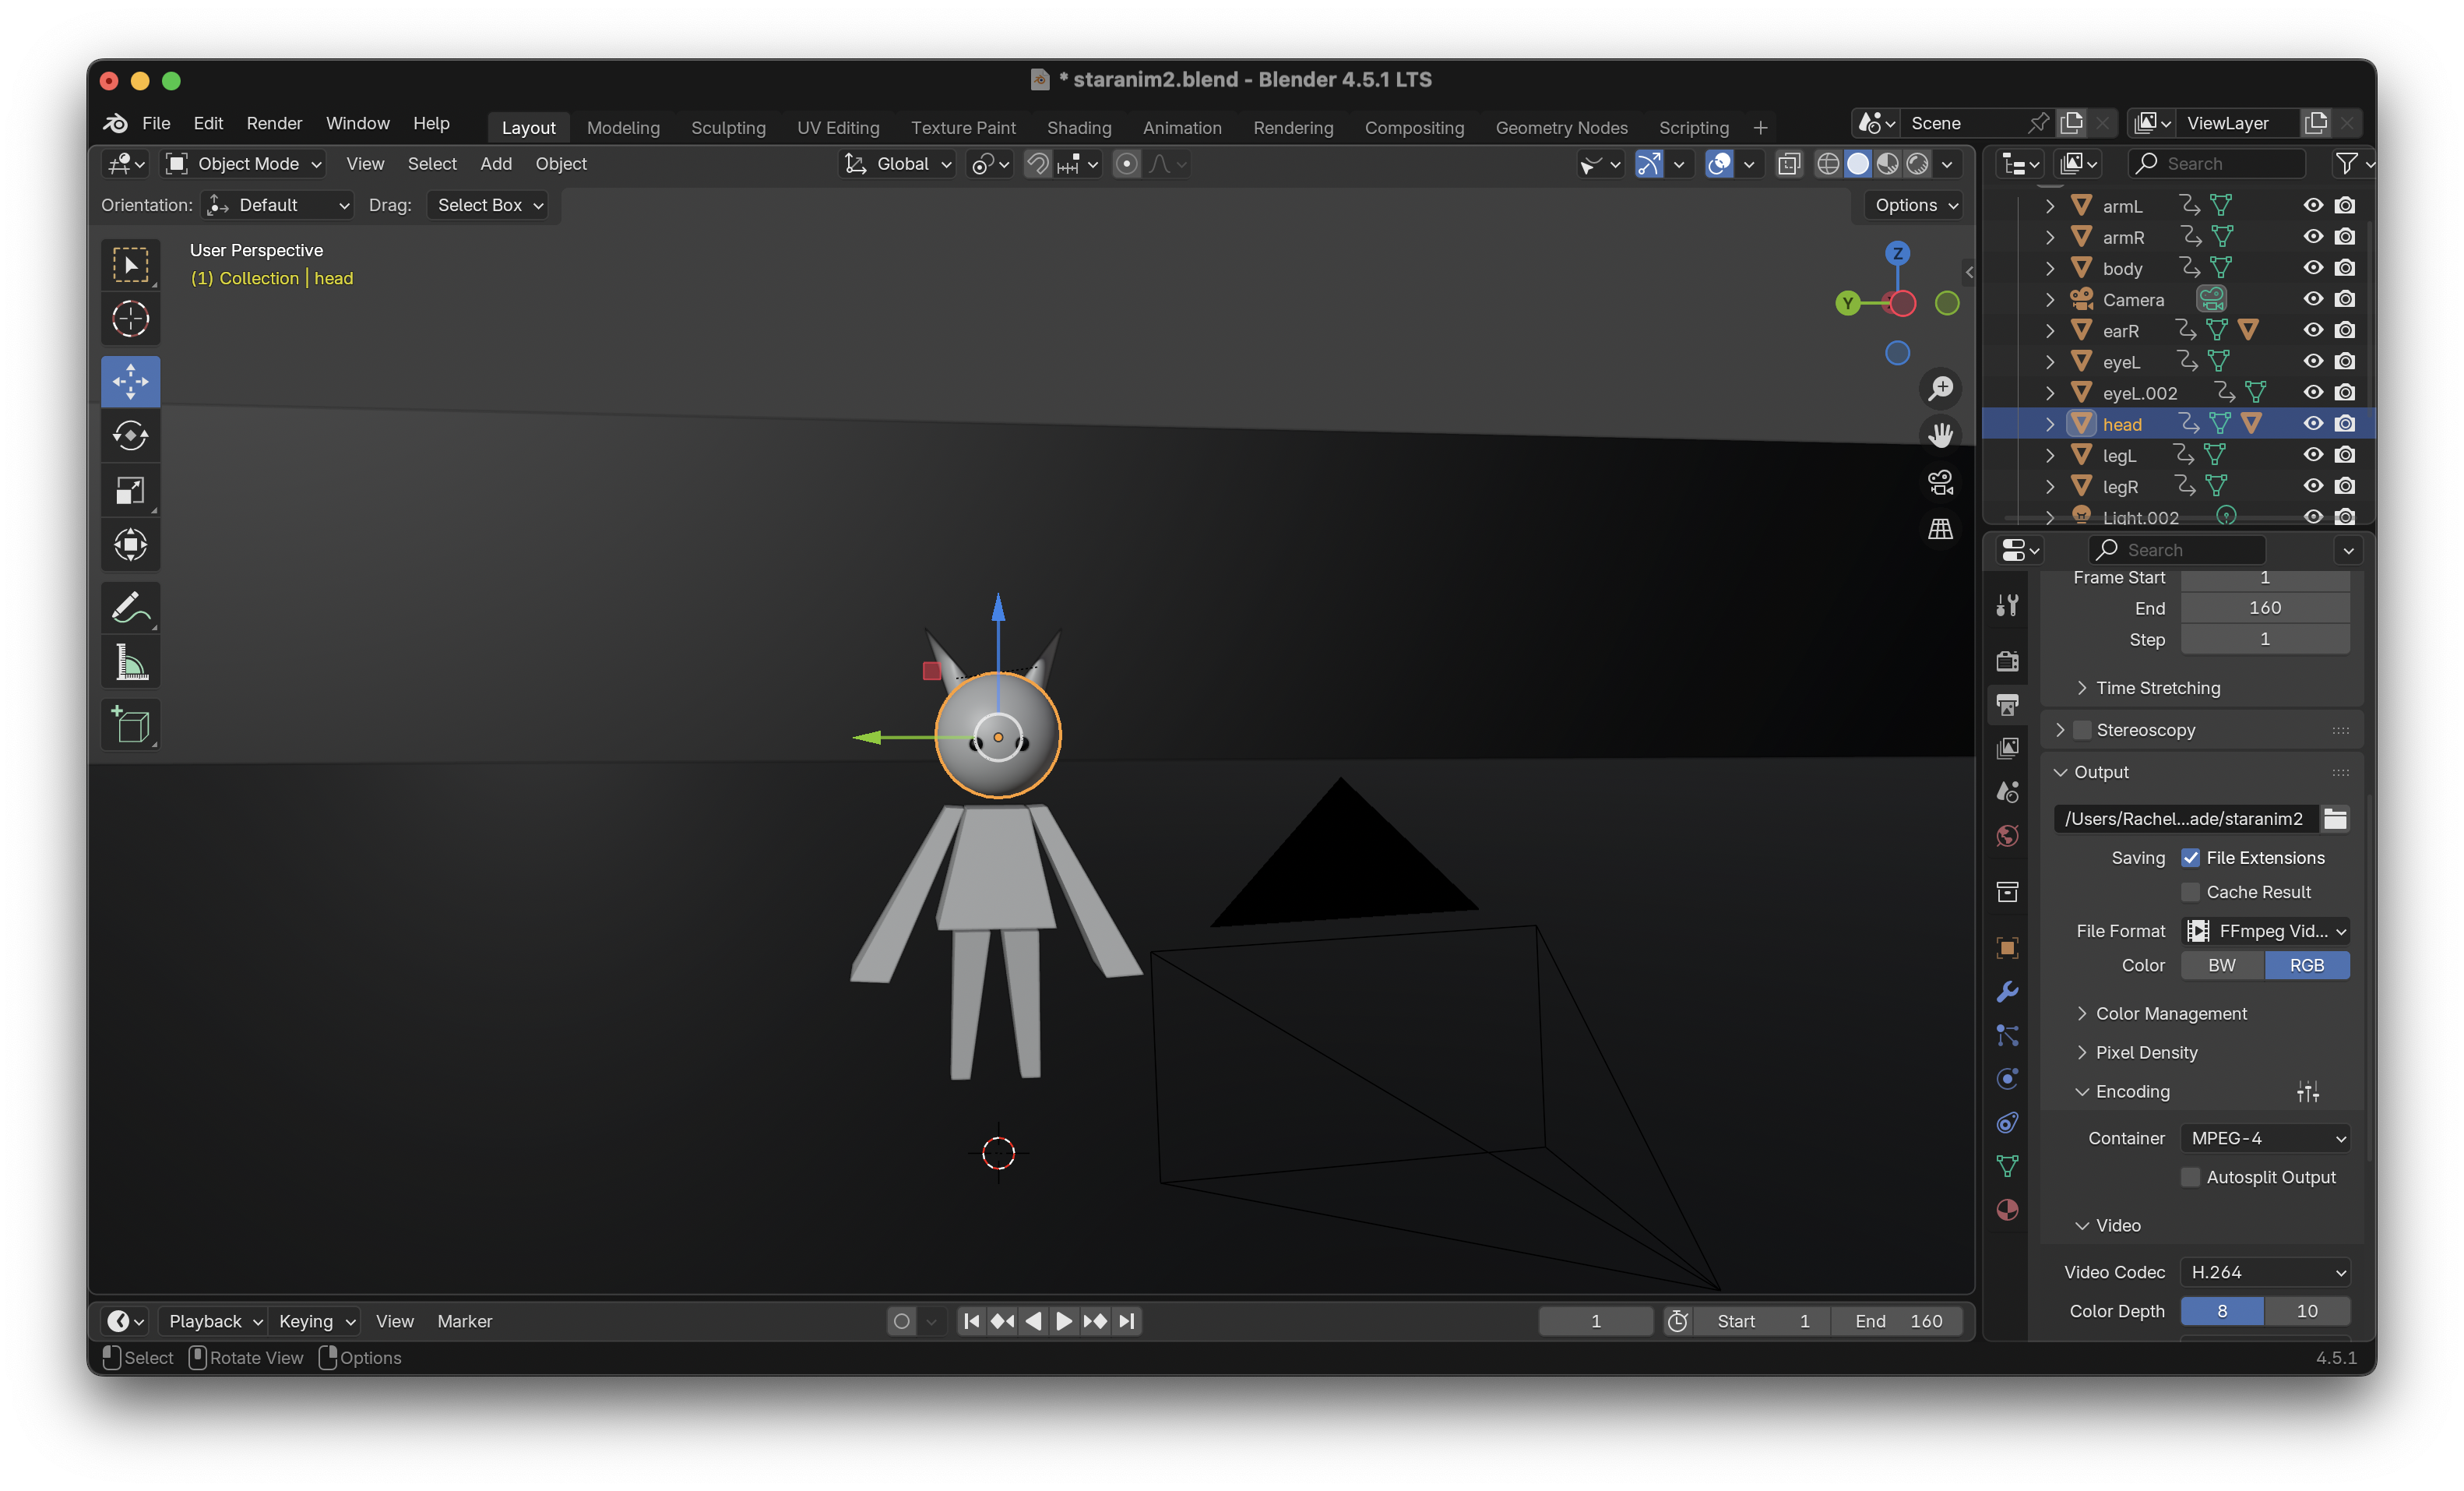The height and width of the screenshot is (1491, 2464).
Task: Open the File Format dropdown
Action: coord(2264,931)
